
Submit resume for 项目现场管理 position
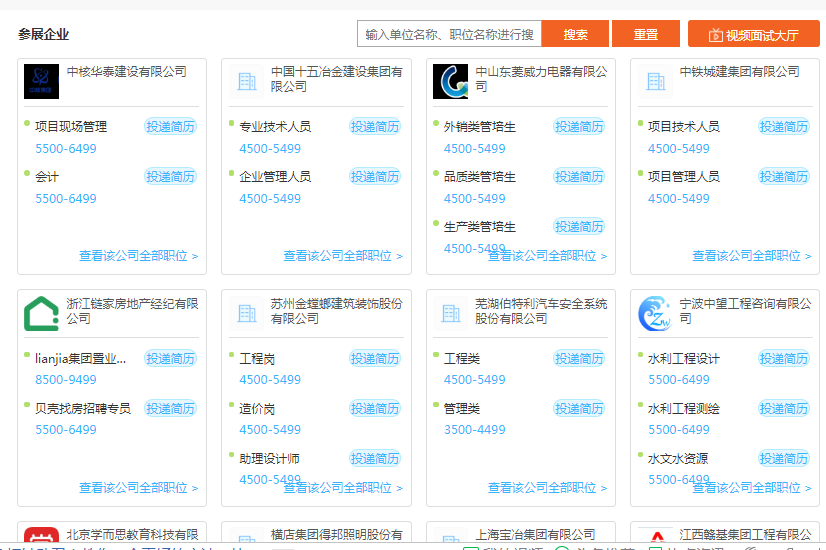tap(170, 127)
